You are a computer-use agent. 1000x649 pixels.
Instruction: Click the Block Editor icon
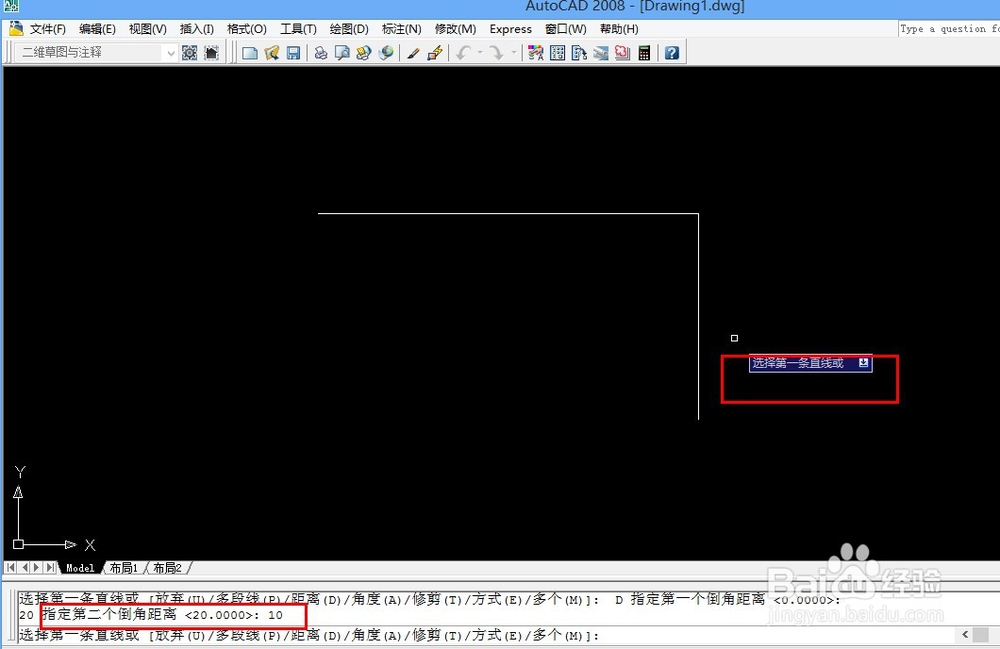click(x=436, y=53)
